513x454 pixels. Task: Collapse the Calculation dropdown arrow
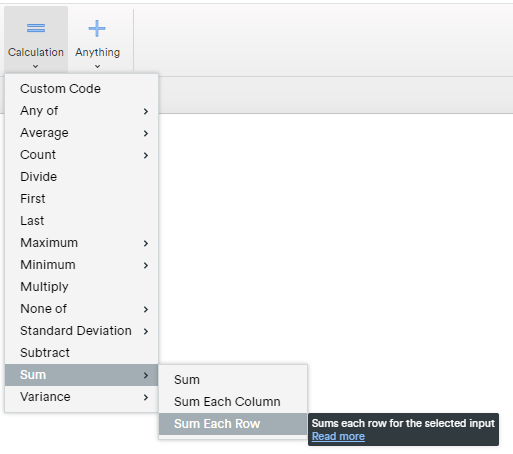[36, 66]
